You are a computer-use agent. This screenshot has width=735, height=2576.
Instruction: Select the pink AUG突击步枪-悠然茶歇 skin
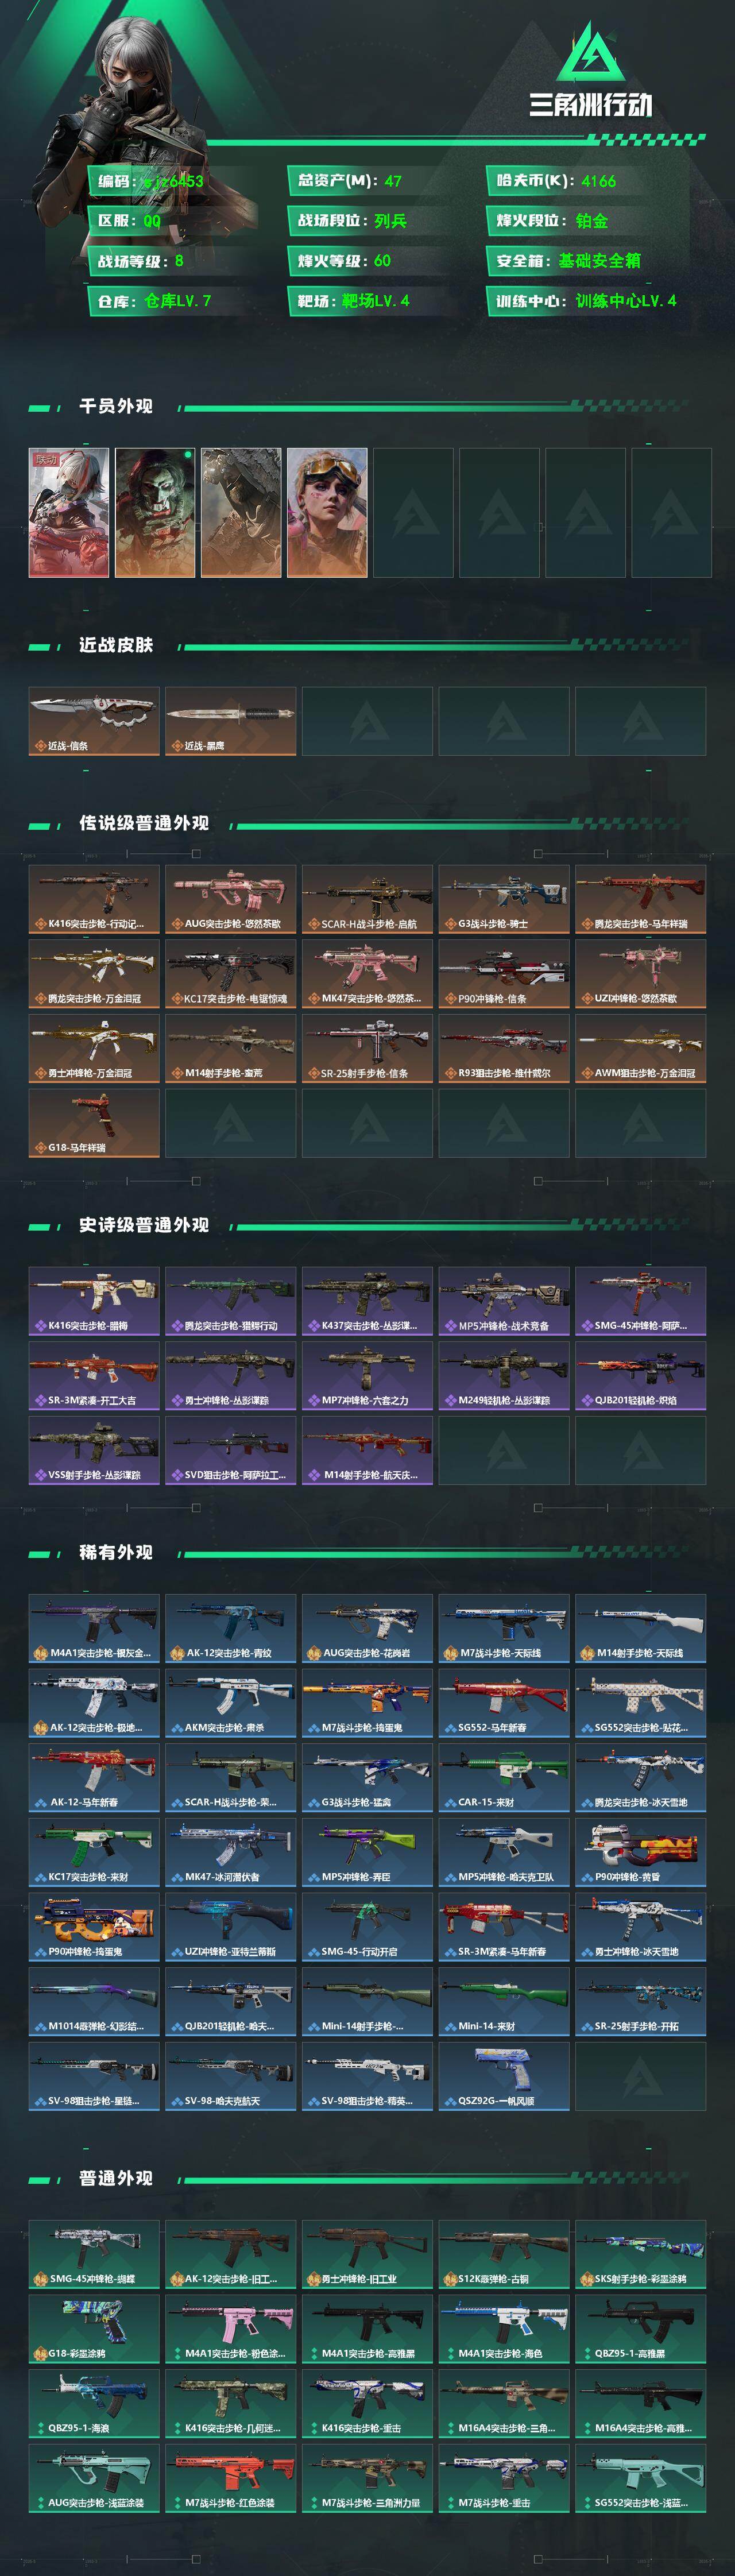coord(230,899)
